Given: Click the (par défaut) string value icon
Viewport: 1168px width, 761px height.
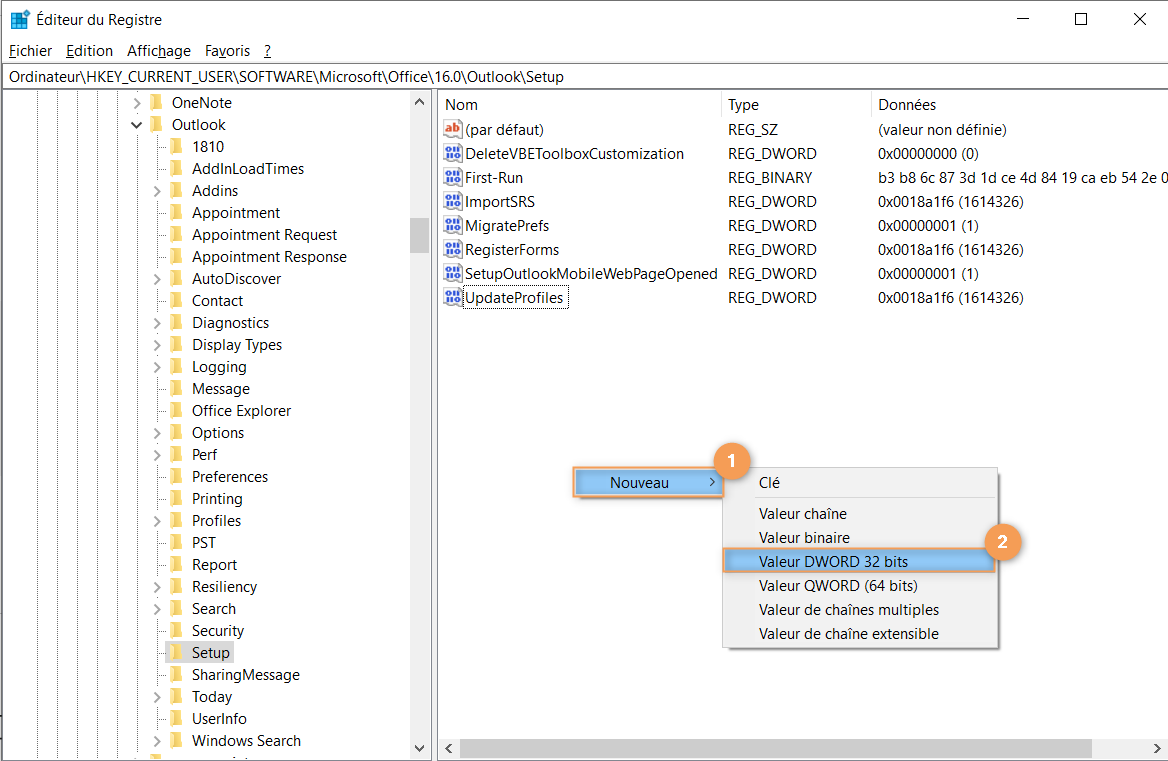Looking at the screenshot, I should pos(452,129).
